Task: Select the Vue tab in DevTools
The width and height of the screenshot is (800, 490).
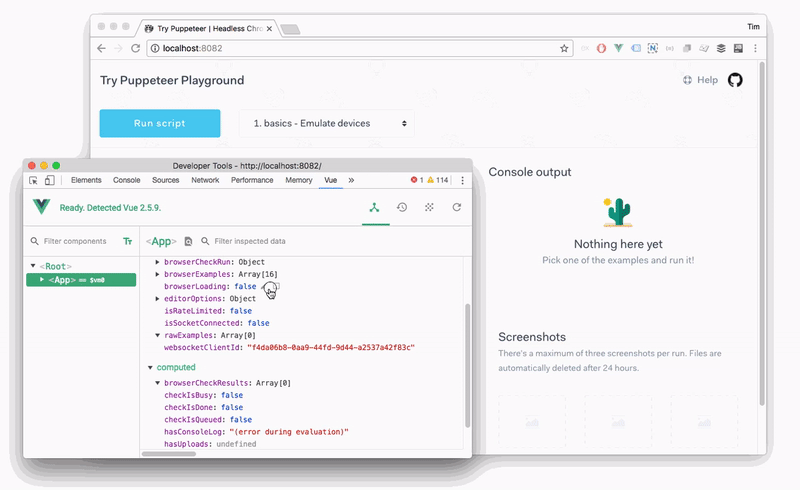Action: coord(331,180)
